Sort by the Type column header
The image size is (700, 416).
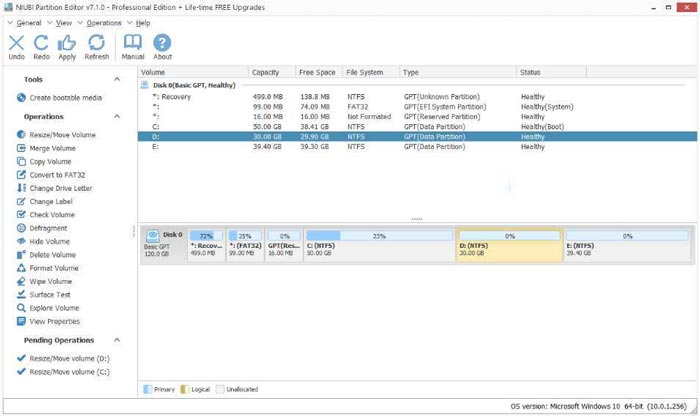point(458,72)
